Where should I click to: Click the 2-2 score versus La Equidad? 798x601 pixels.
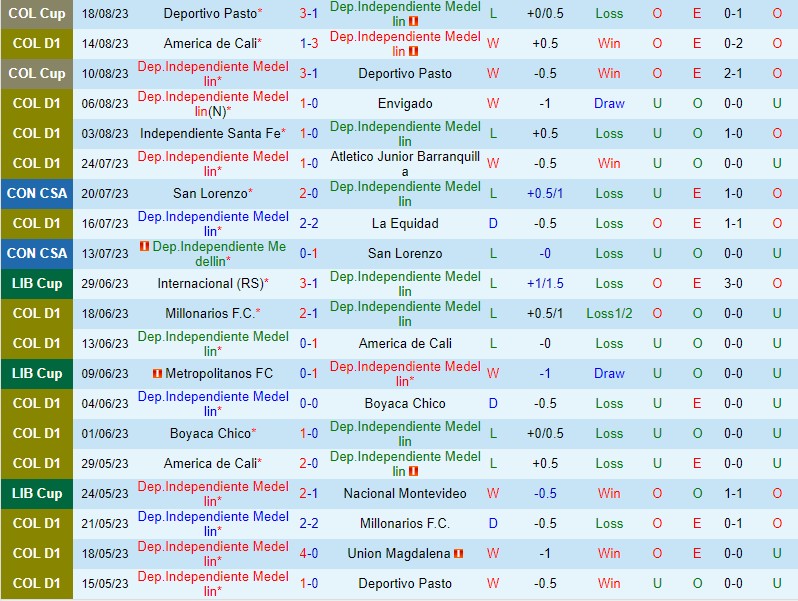(x=309, y=223)
